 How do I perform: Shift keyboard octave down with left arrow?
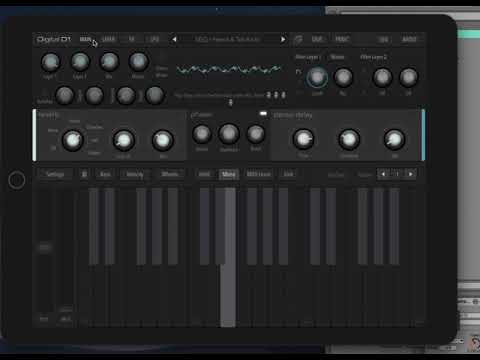pyautogui.click(x=383, y=174)
